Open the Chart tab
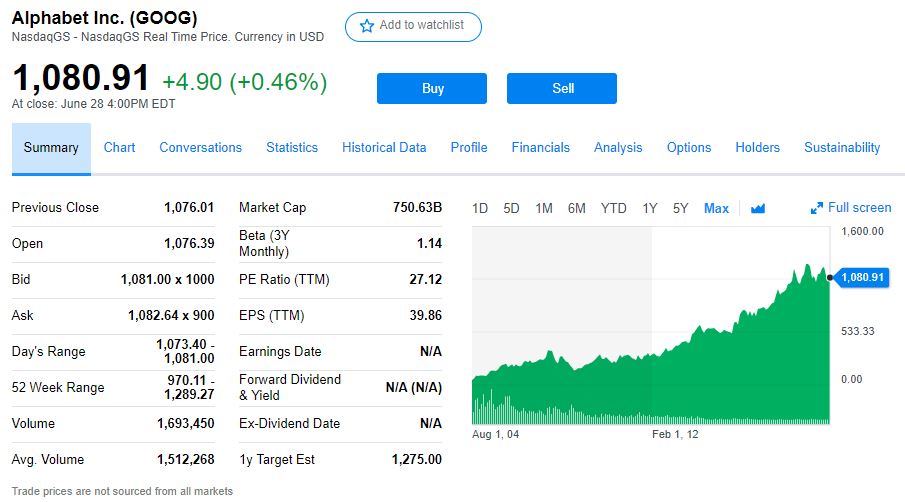Screen dimensions: 905x502 pyautogui.click(x=119, y=148)
